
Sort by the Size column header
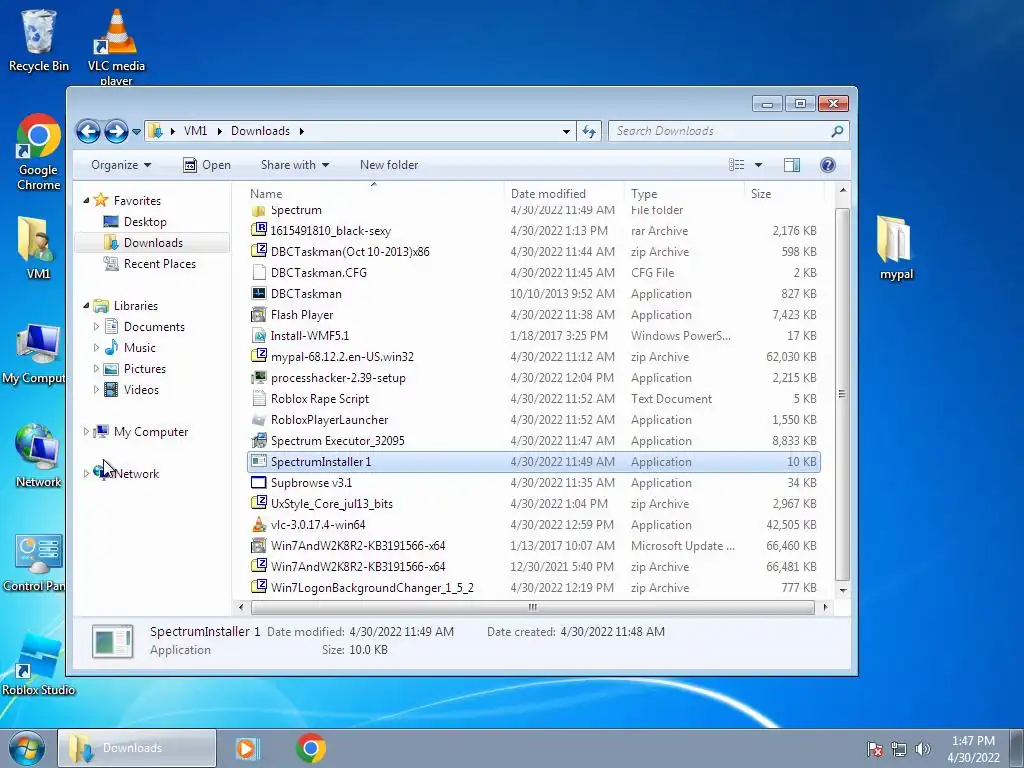tap(784, 193)
